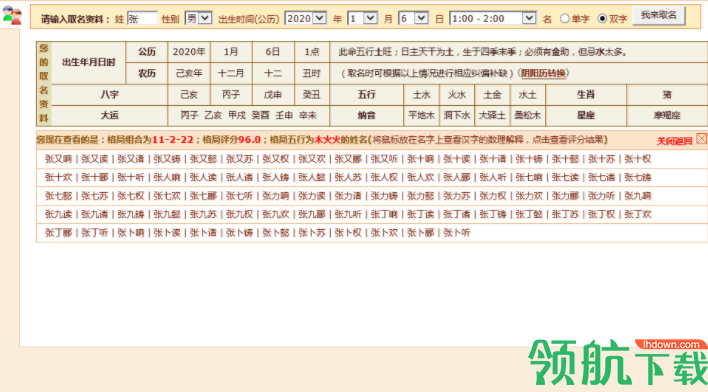Click the 摩羯座 constellation cell
Image resolution: width=708 pixels, height=392 pixels.
[x=667, y=116]
